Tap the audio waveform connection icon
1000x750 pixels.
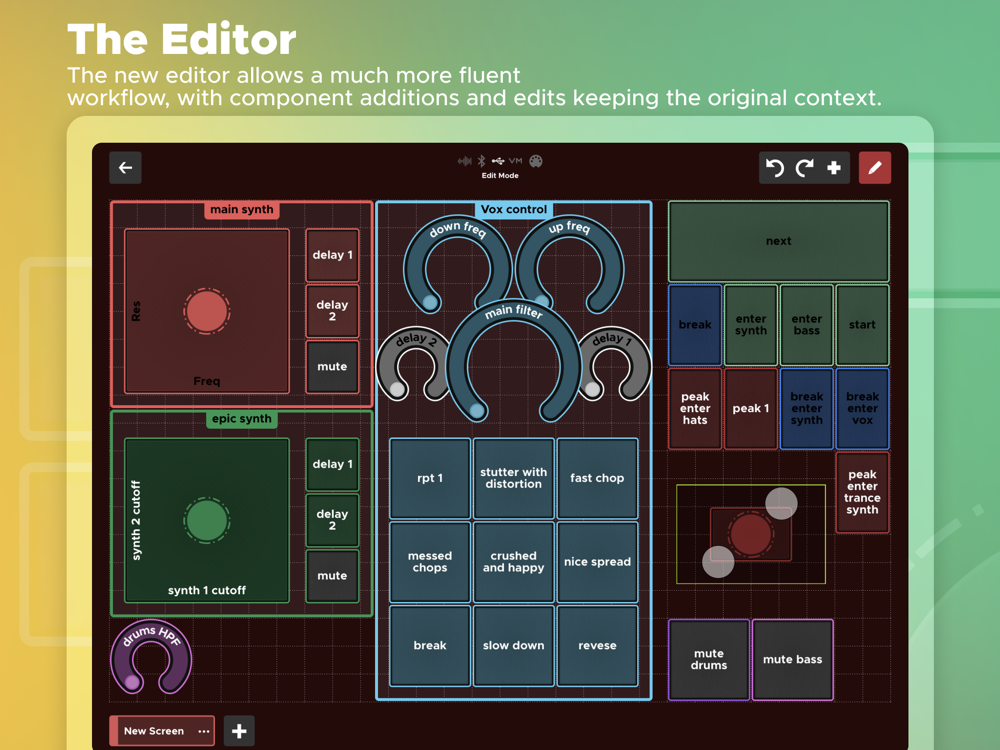pyautogui.click(x=464, y=161)
